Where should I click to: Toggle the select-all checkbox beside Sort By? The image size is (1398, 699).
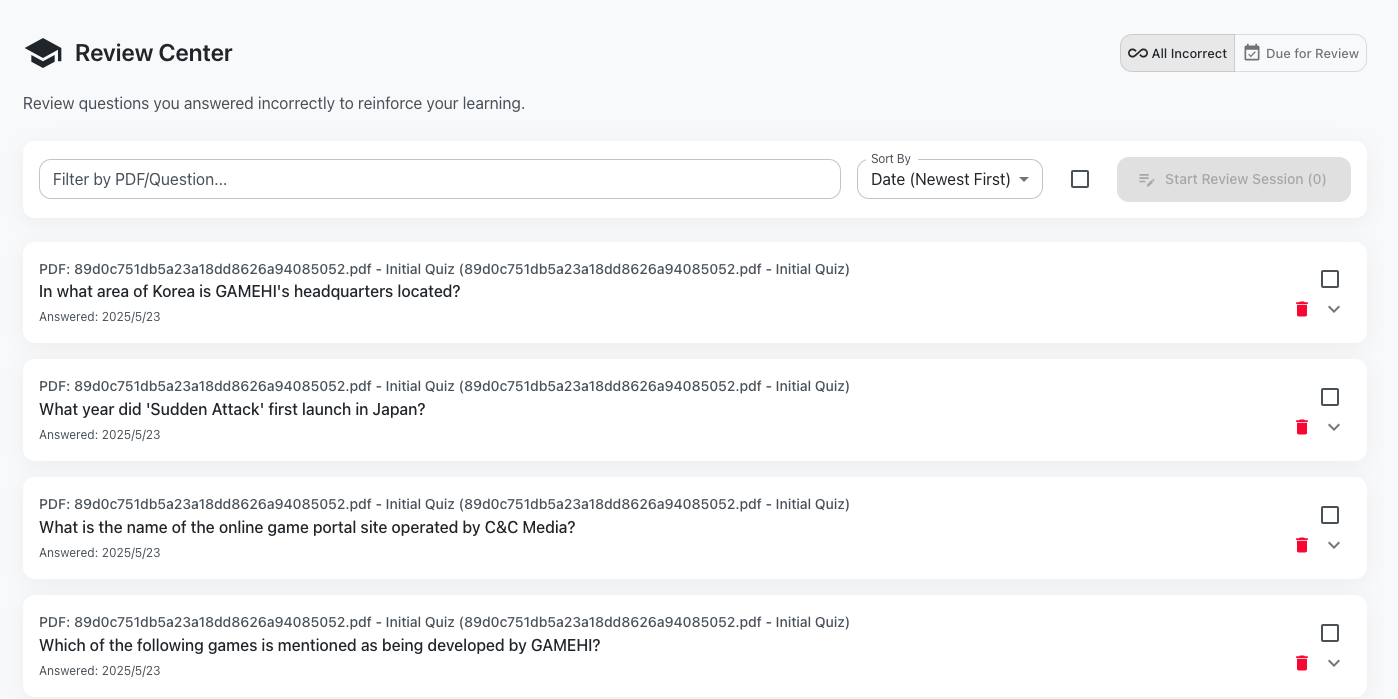(1079, 179)
